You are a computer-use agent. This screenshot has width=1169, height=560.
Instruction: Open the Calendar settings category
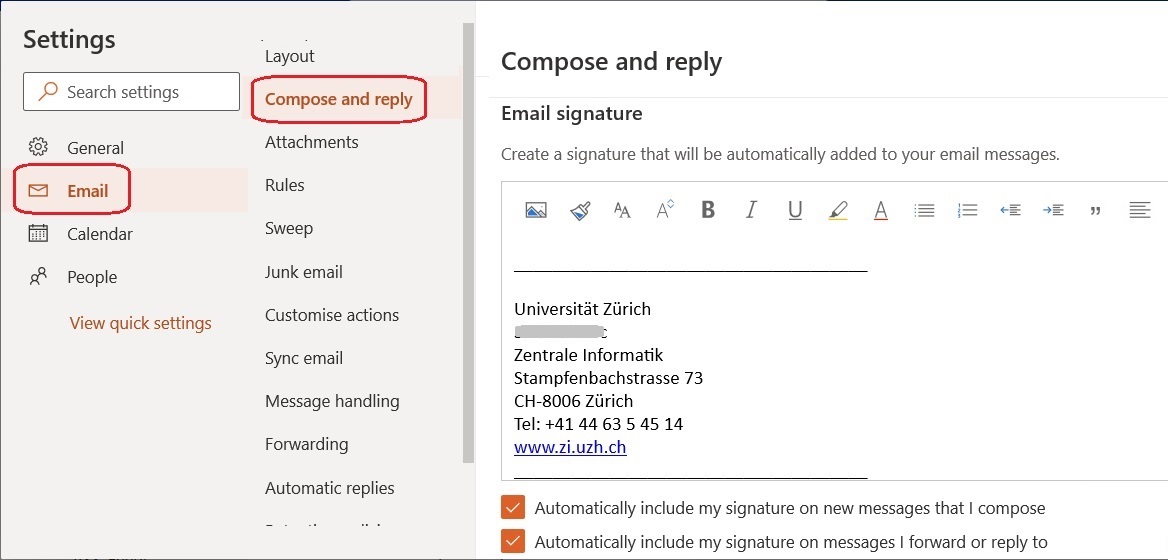click(99, 234)
